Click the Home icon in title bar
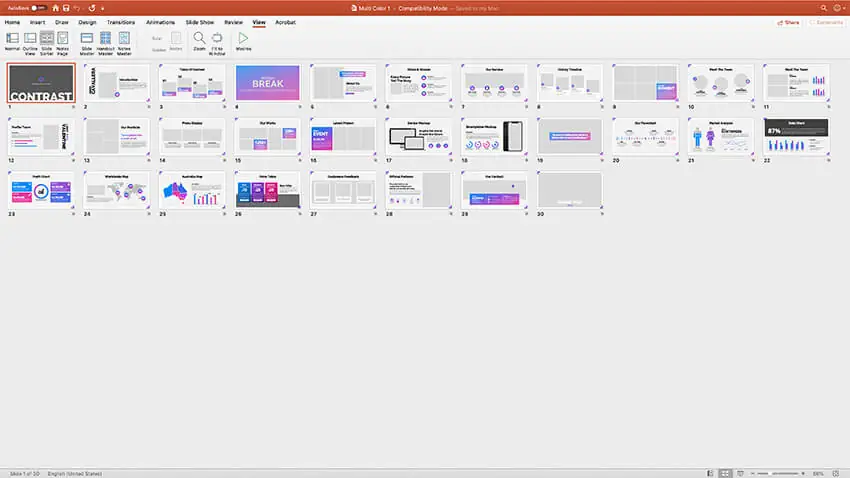Image resolution: width=850 pixels, height=478 pixels. point(55,8)
